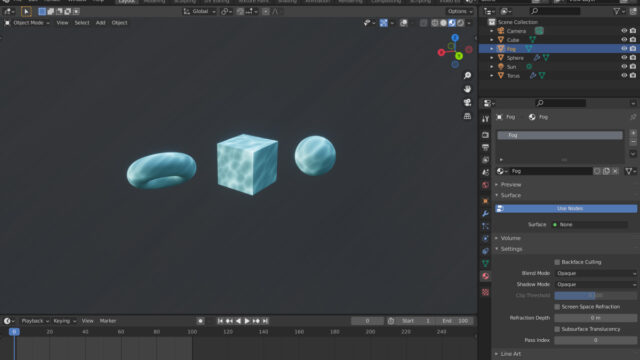This screenshot has width=640, height=360.
Task: Hide Sun in viewport eye icon
Action: click(x=624, y=67)
